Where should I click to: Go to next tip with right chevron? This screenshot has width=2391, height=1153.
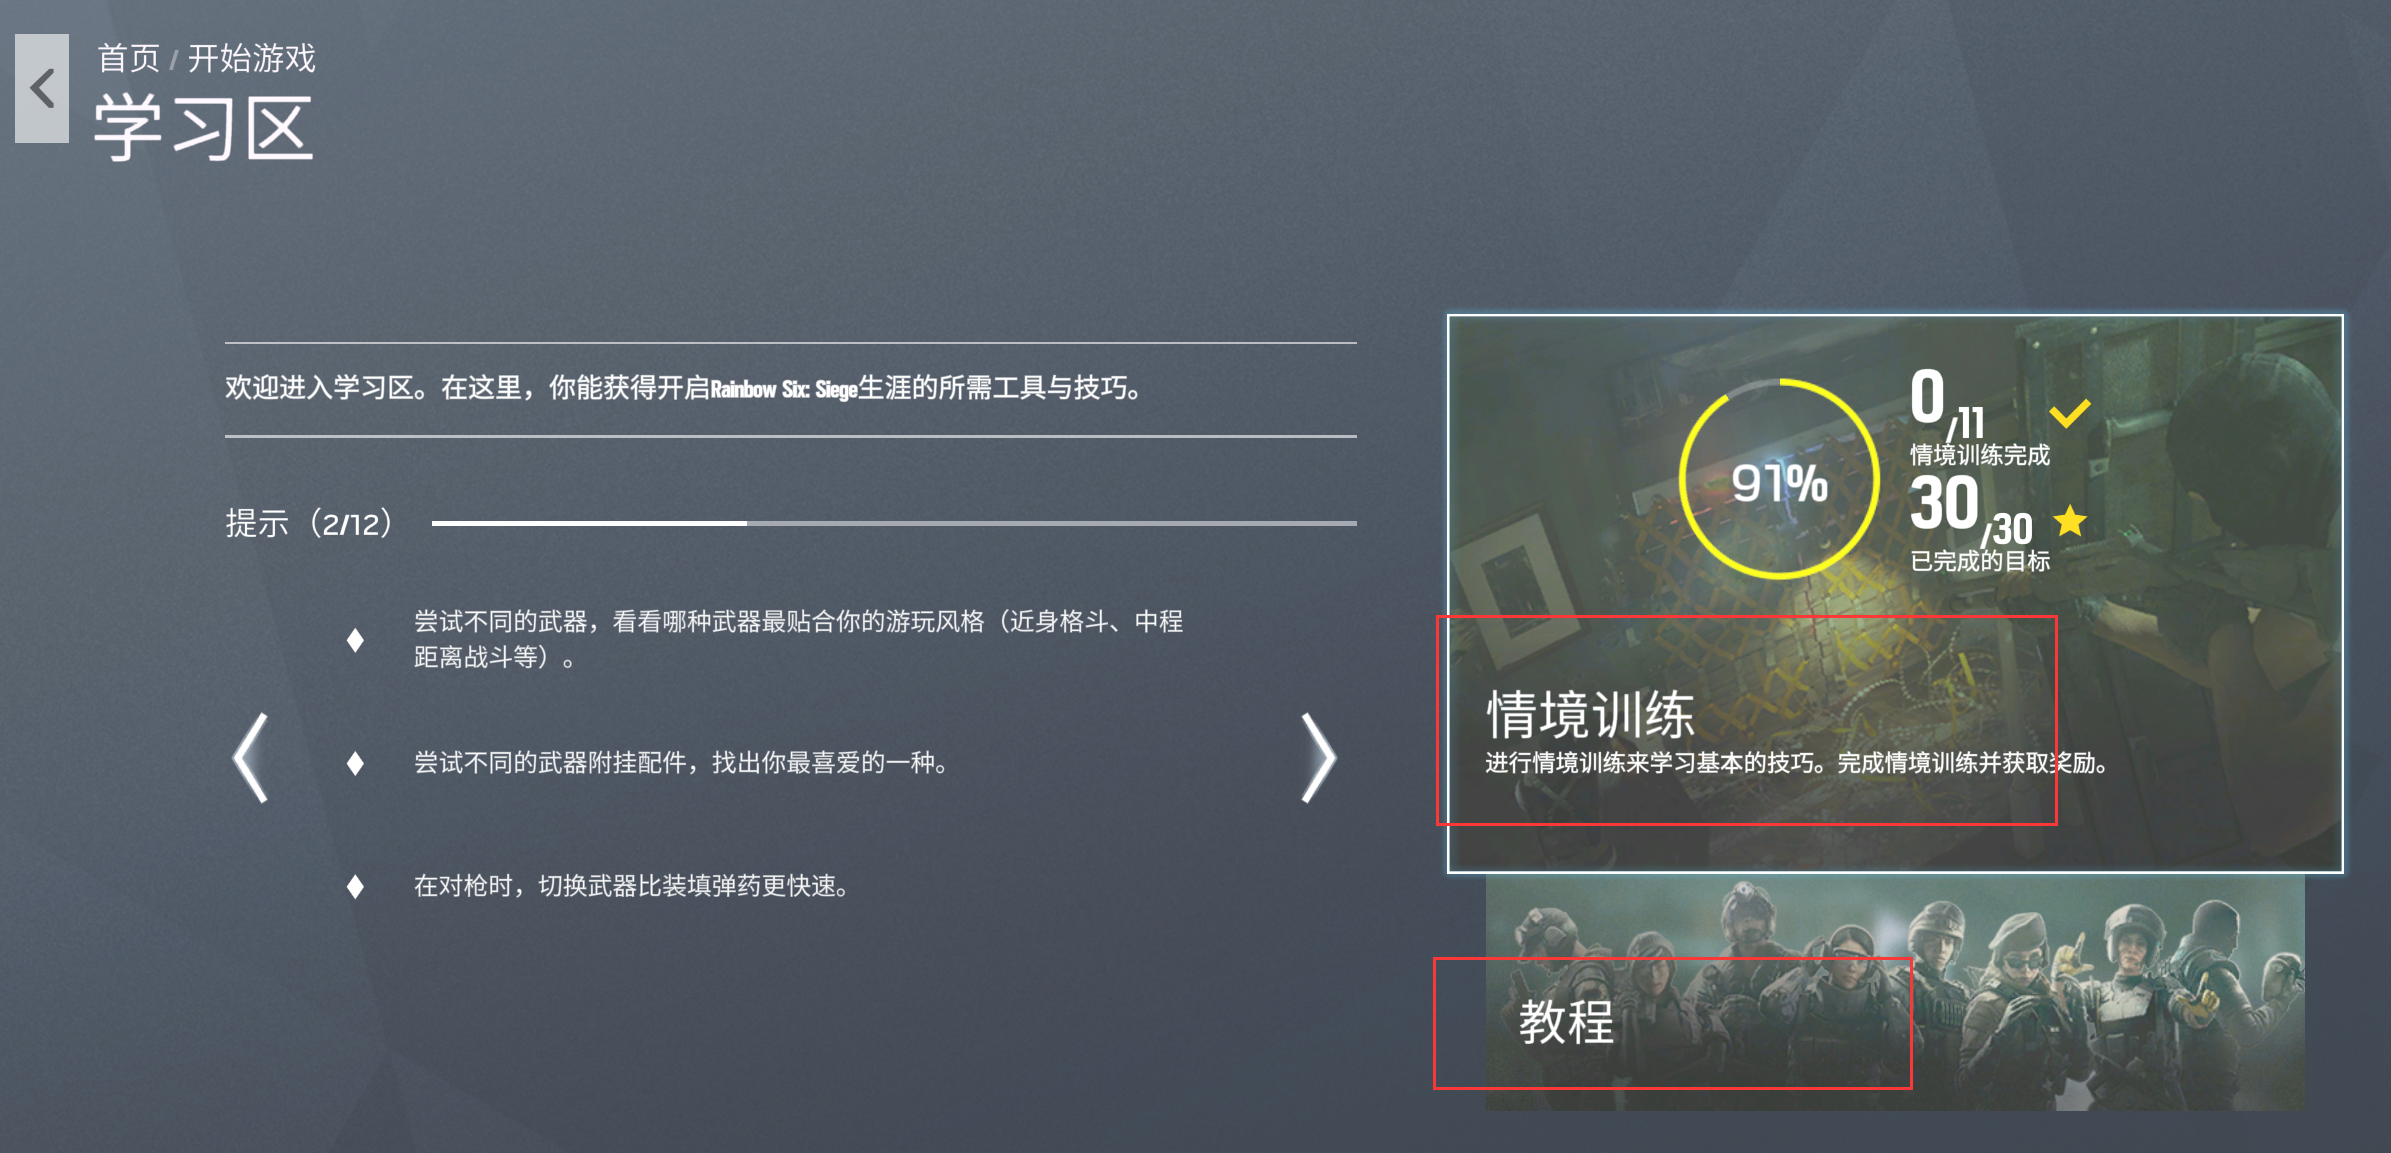pyautogui.click(x=1318, y=757)
